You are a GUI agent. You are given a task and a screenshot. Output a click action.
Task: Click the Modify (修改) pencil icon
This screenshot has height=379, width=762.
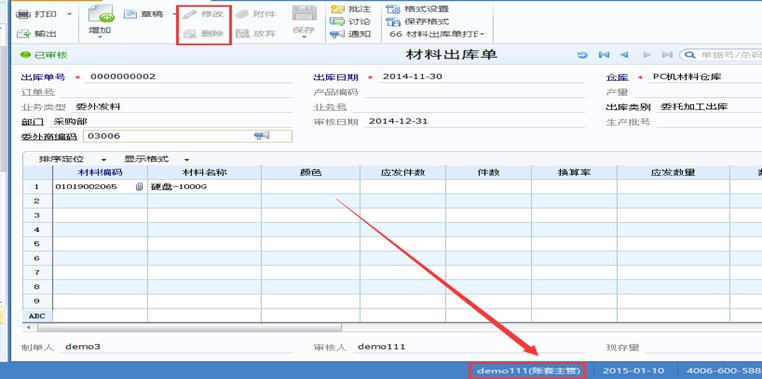(x=190, y=14)
